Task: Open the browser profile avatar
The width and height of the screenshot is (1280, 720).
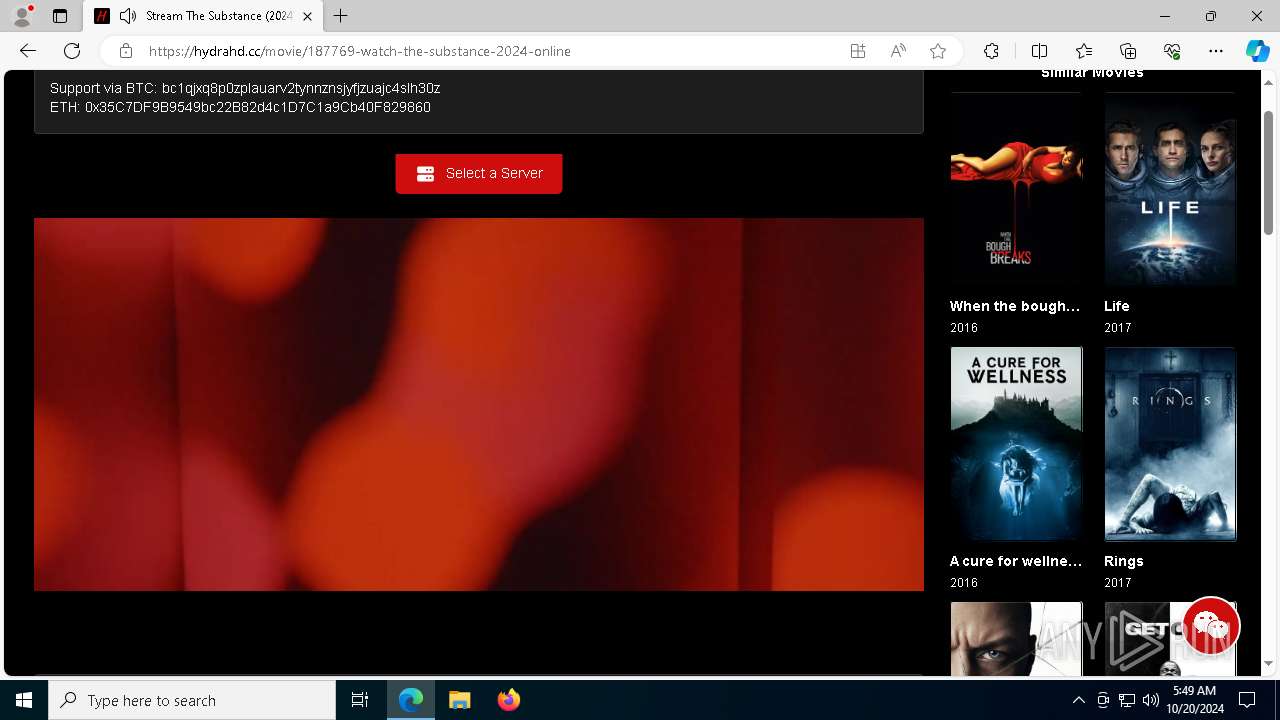Action: click(x=22, y=16)
